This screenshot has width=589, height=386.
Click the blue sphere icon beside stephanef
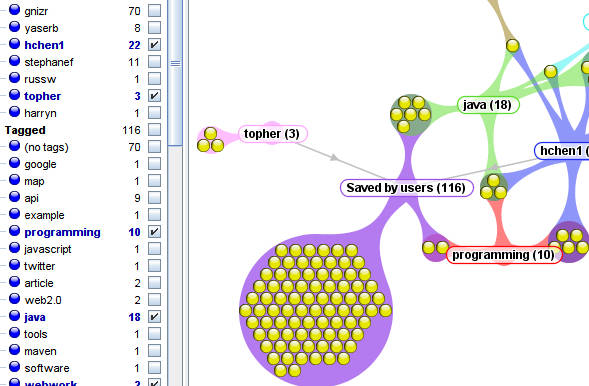[14, 60]
